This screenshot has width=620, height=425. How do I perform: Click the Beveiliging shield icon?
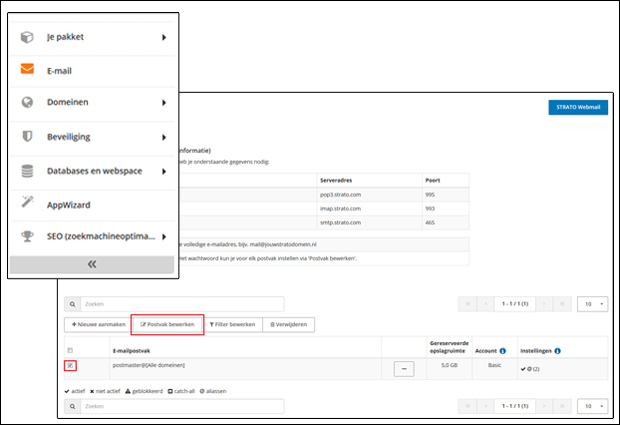coord(27,136)
